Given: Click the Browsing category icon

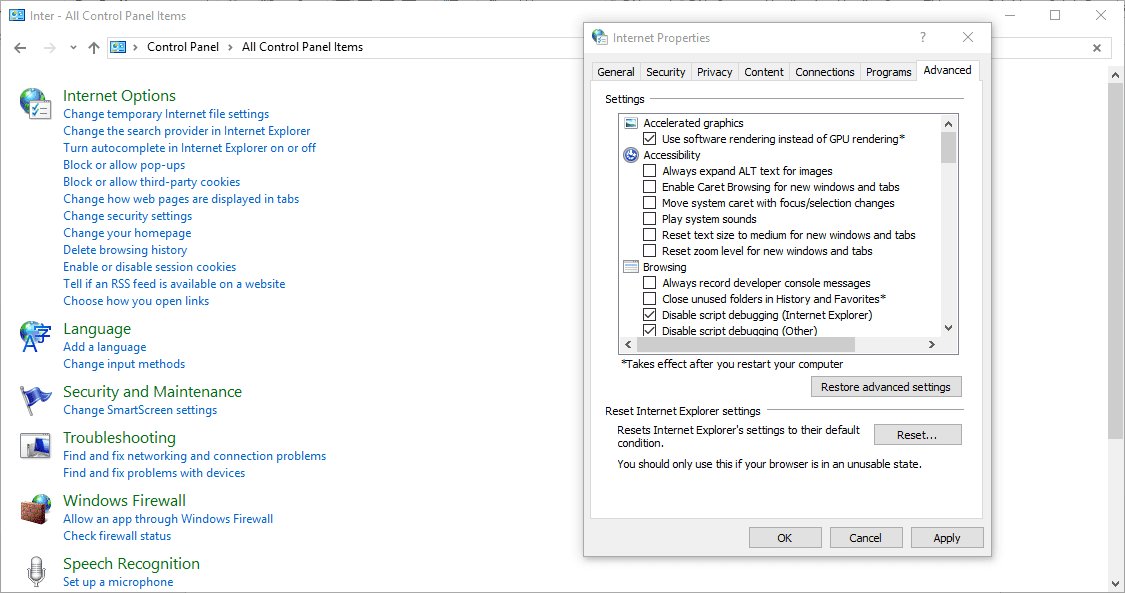Looking at the screenshot, I should [x=631, y=267].
